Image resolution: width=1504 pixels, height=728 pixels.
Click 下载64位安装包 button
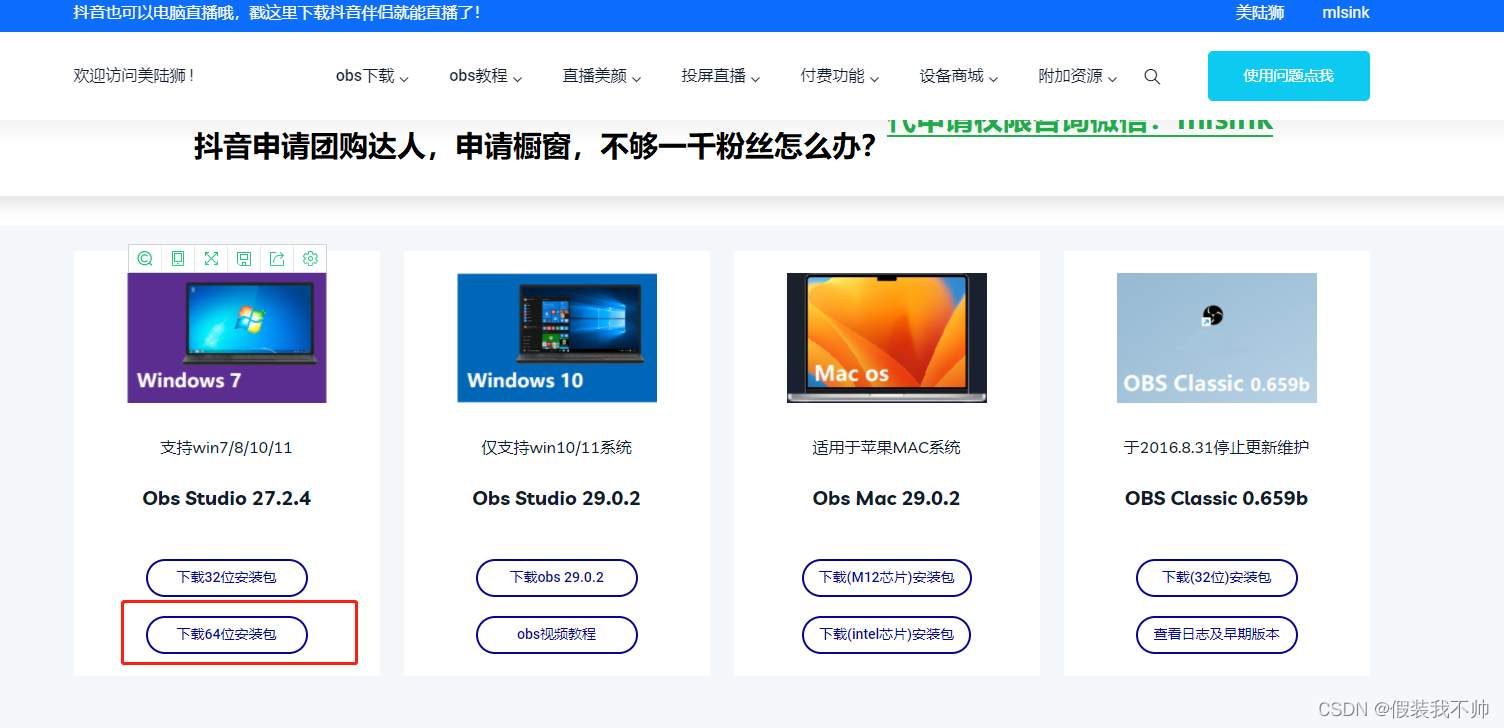click(x=227, y=634)
